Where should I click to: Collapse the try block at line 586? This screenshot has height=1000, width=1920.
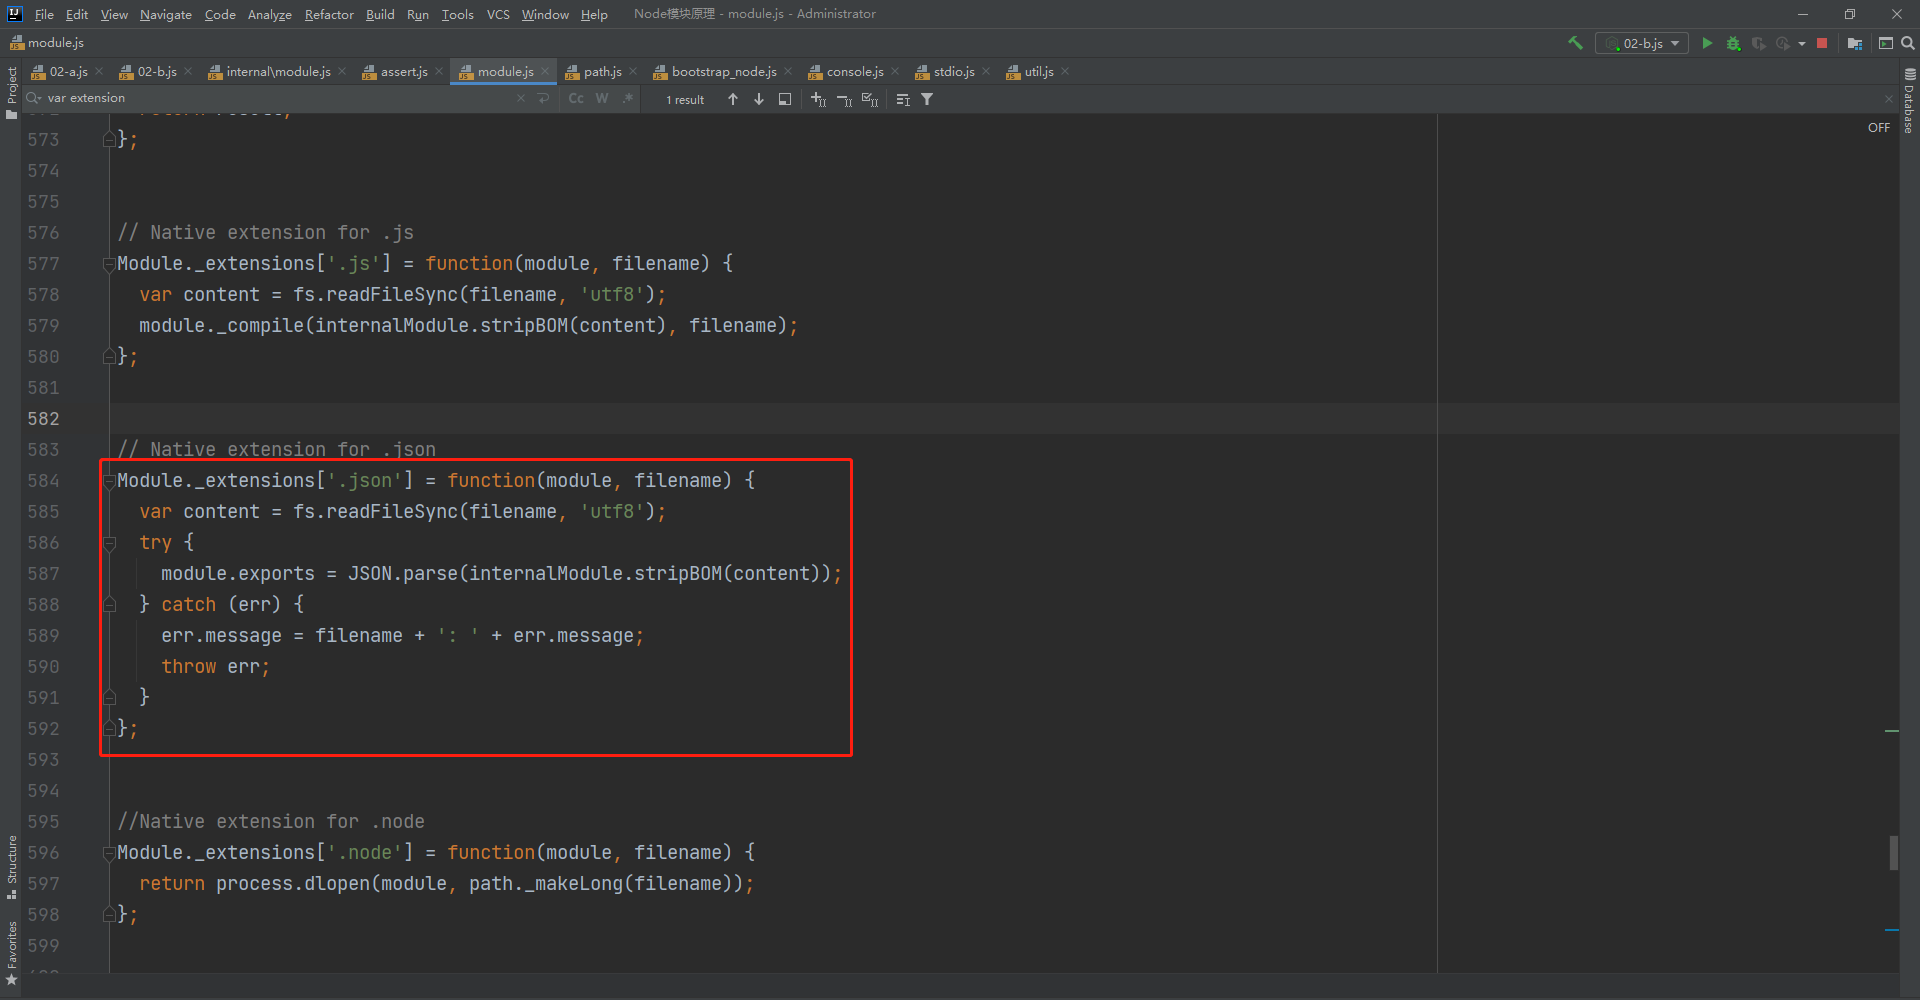pos(109,543)
